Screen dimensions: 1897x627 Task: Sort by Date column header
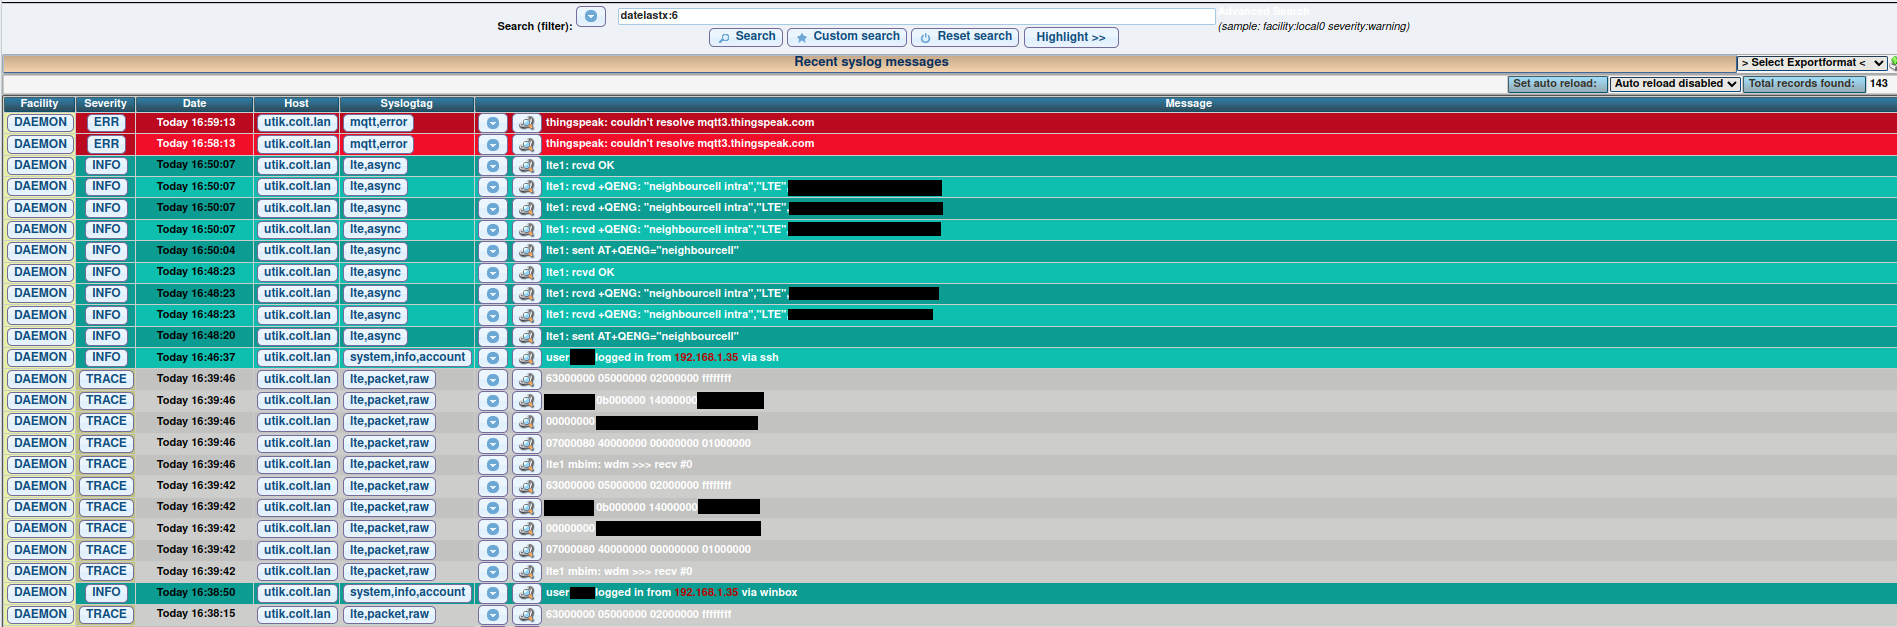(x=195, y=103)
